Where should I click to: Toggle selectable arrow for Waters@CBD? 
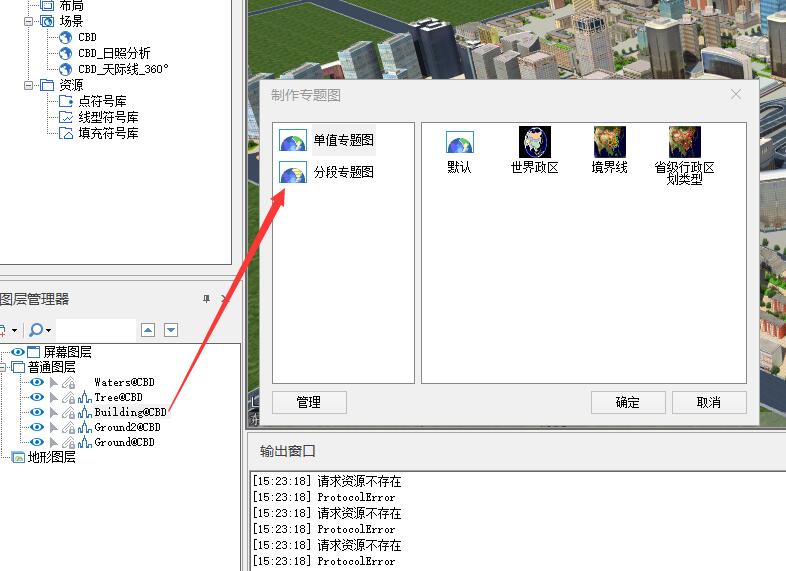point(54,383)
